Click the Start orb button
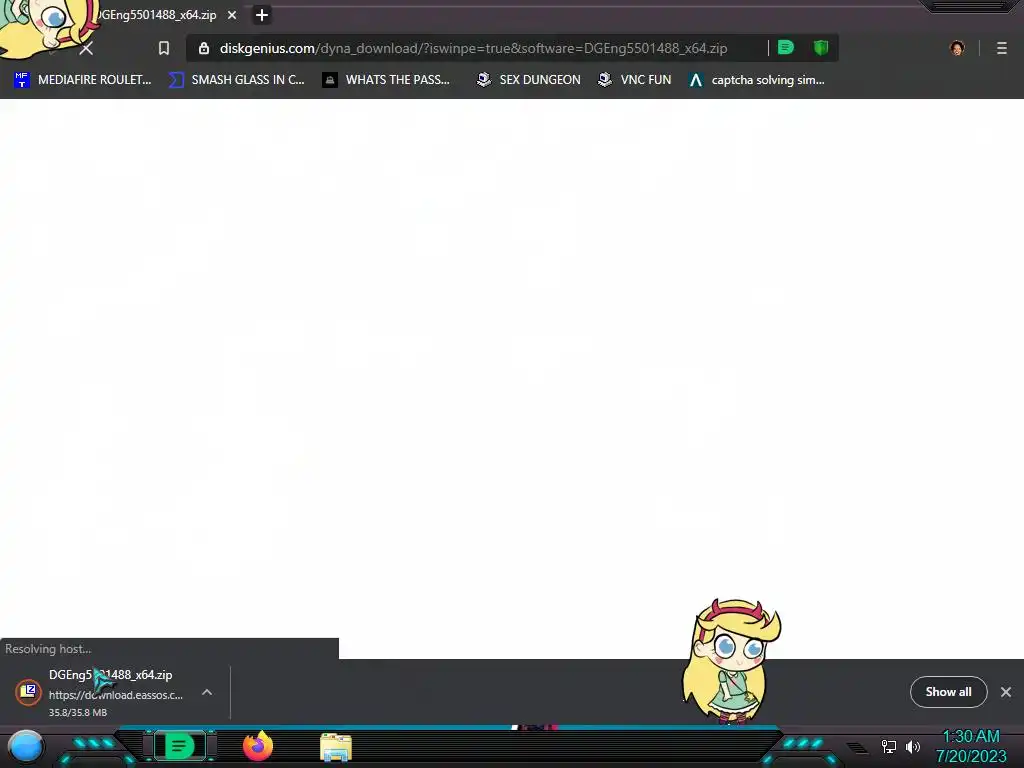Viewport: 1024px width, 768px height. [26, 746]
